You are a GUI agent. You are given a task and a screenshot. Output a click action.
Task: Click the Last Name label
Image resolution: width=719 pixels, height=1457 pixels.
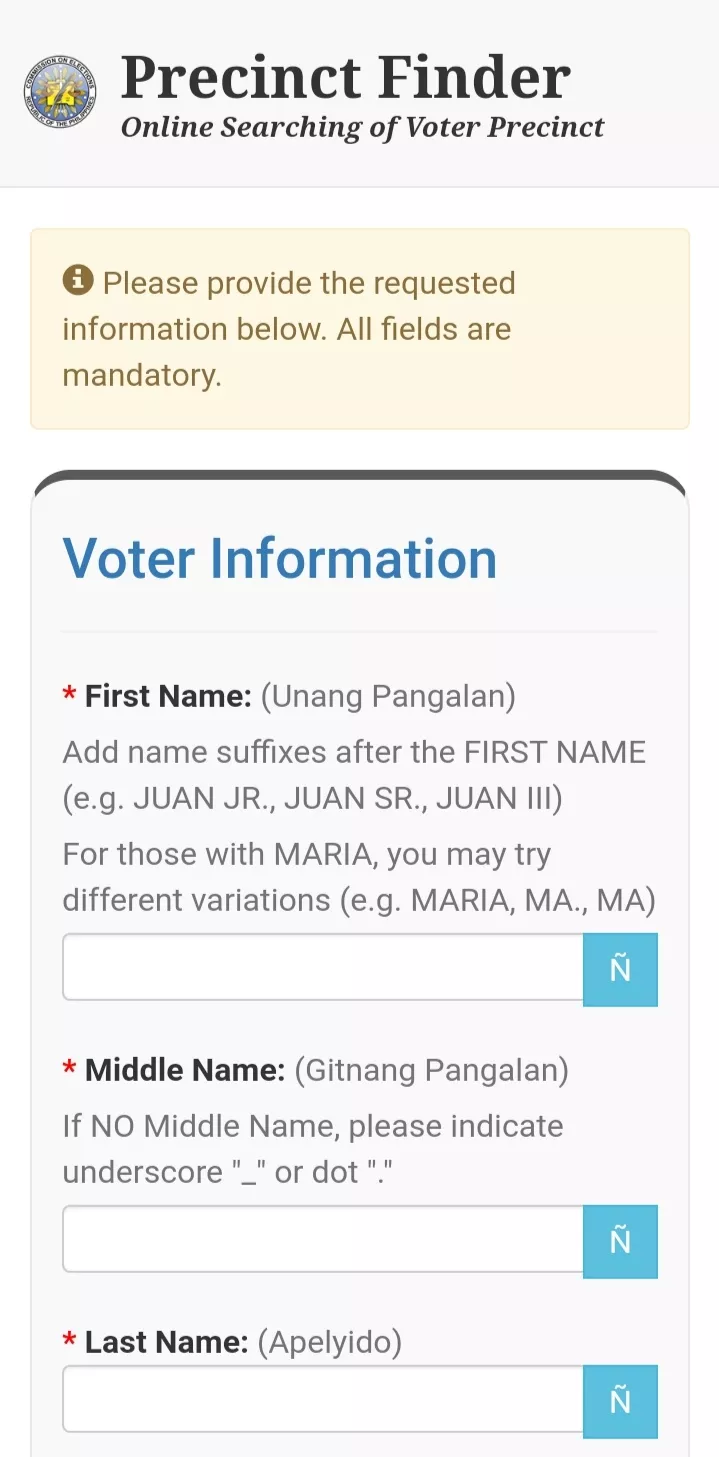pyautogui.click(x=166, y=1342)
